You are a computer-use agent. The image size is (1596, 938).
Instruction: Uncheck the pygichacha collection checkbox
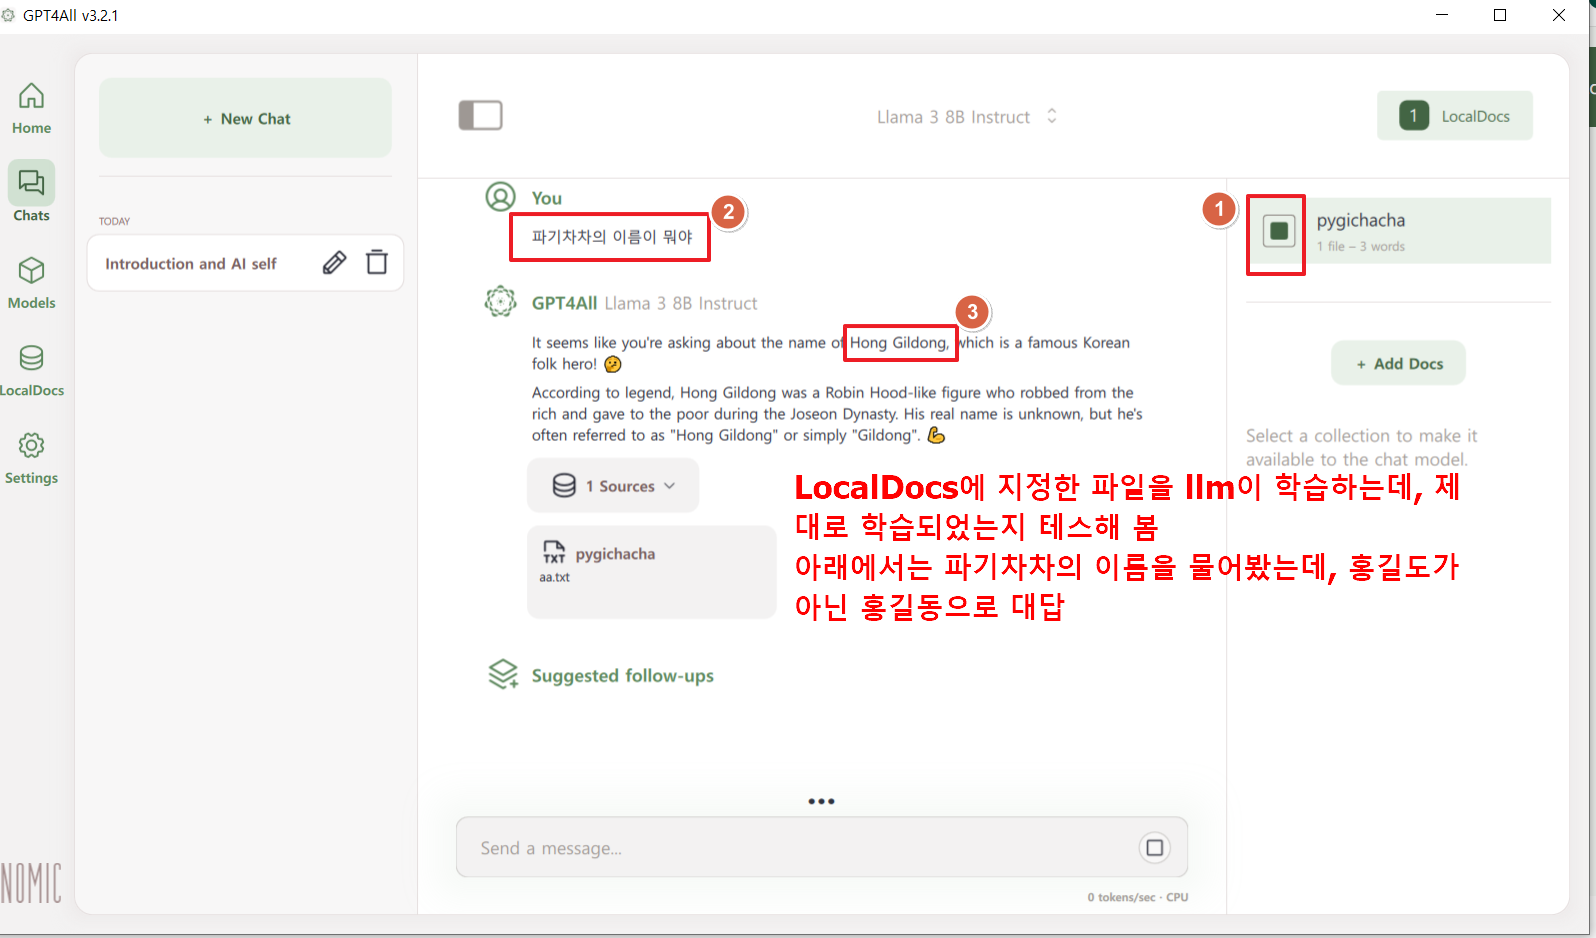click(1278, 231)
